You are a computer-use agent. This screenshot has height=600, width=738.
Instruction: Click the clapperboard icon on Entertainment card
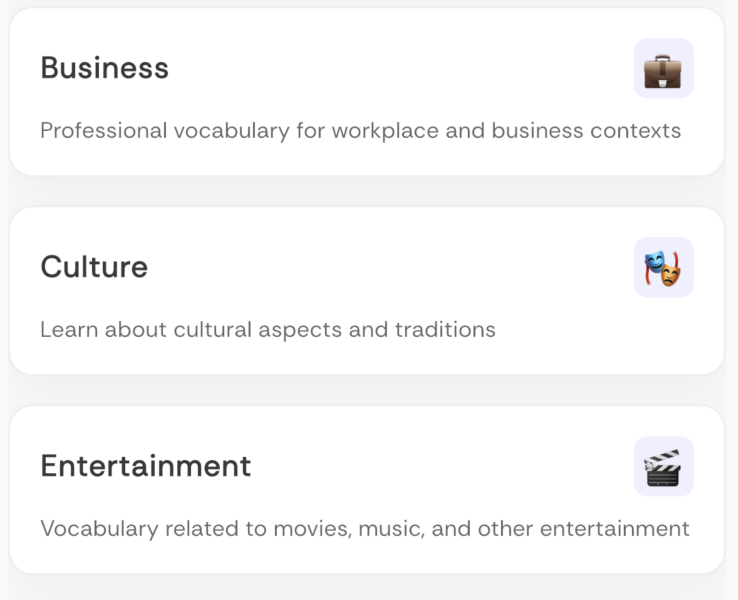pyautogui.click(x=663, y=467)
